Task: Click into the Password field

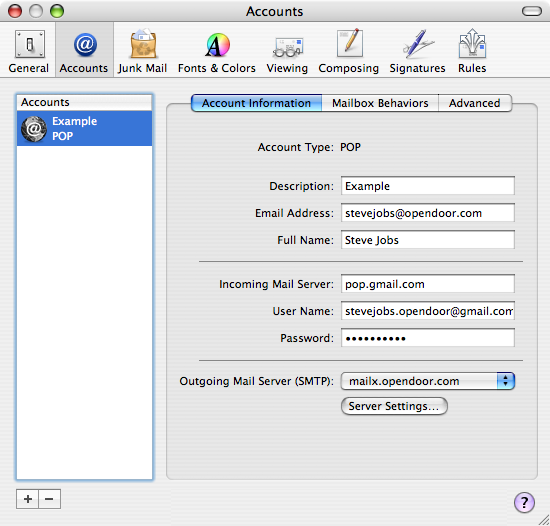Action: [428, 338]
